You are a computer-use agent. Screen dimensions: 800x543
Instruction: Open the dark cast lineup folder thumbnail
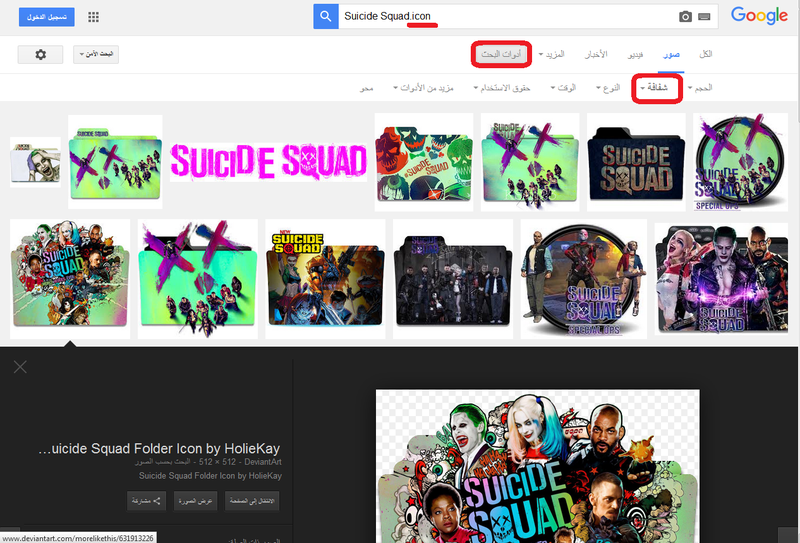pyautogui.click(x=453, y=279)
